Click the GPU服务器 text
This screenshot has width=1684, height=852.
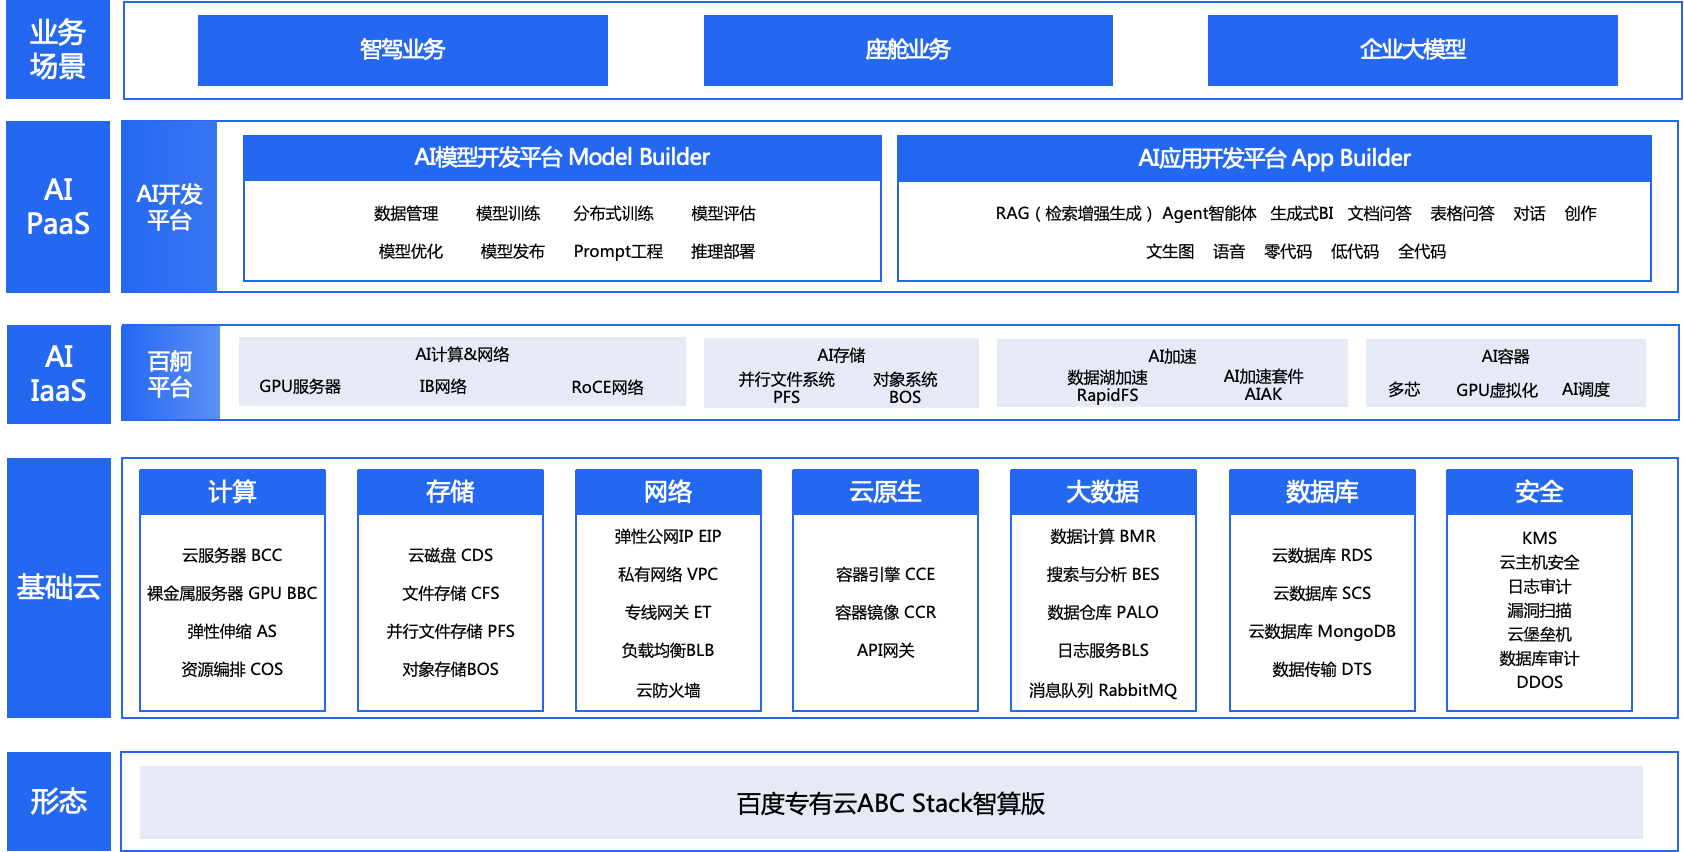[300, 387]
